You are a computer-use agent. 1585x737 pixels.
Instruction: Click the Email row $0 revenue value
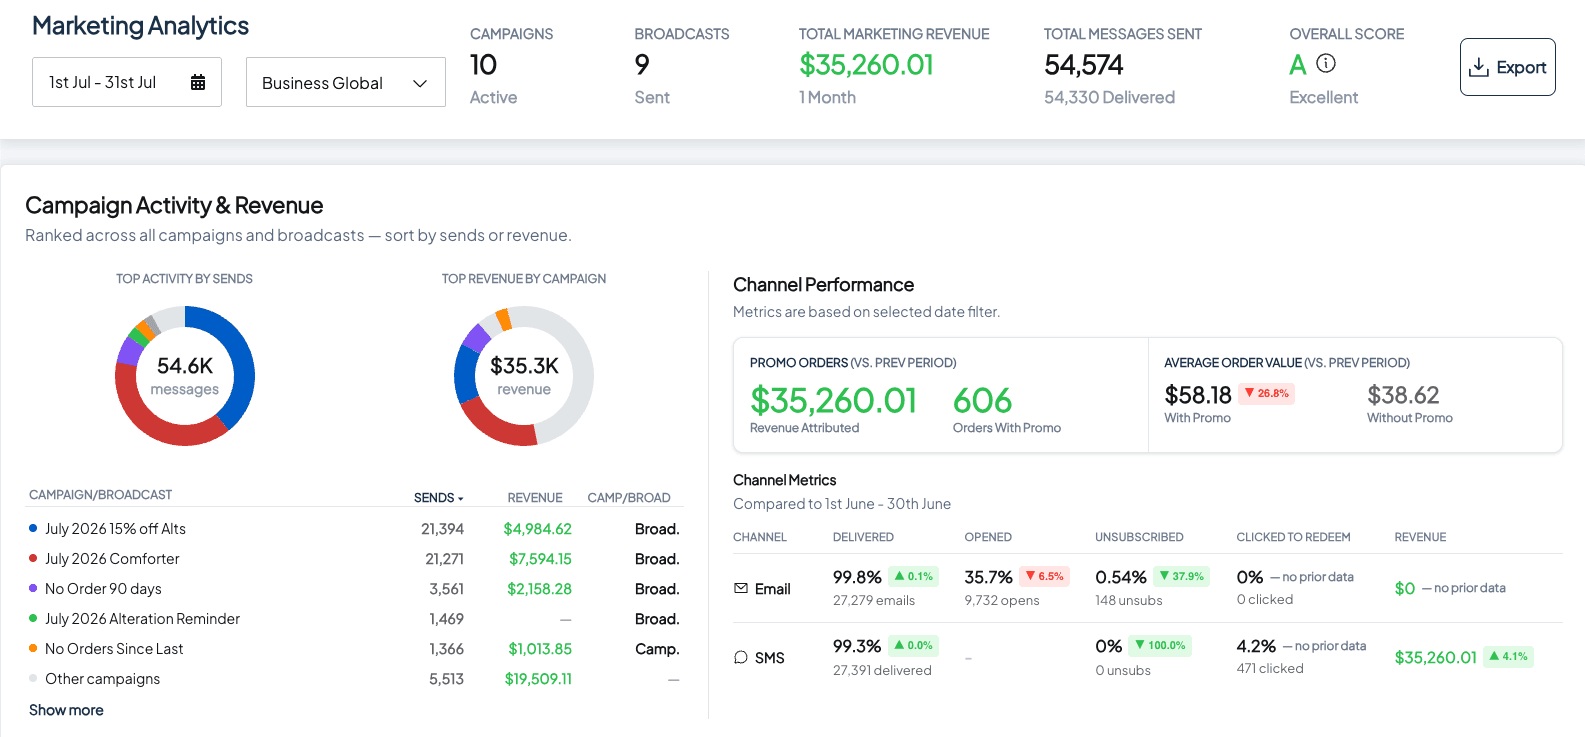pos(1405,588)
